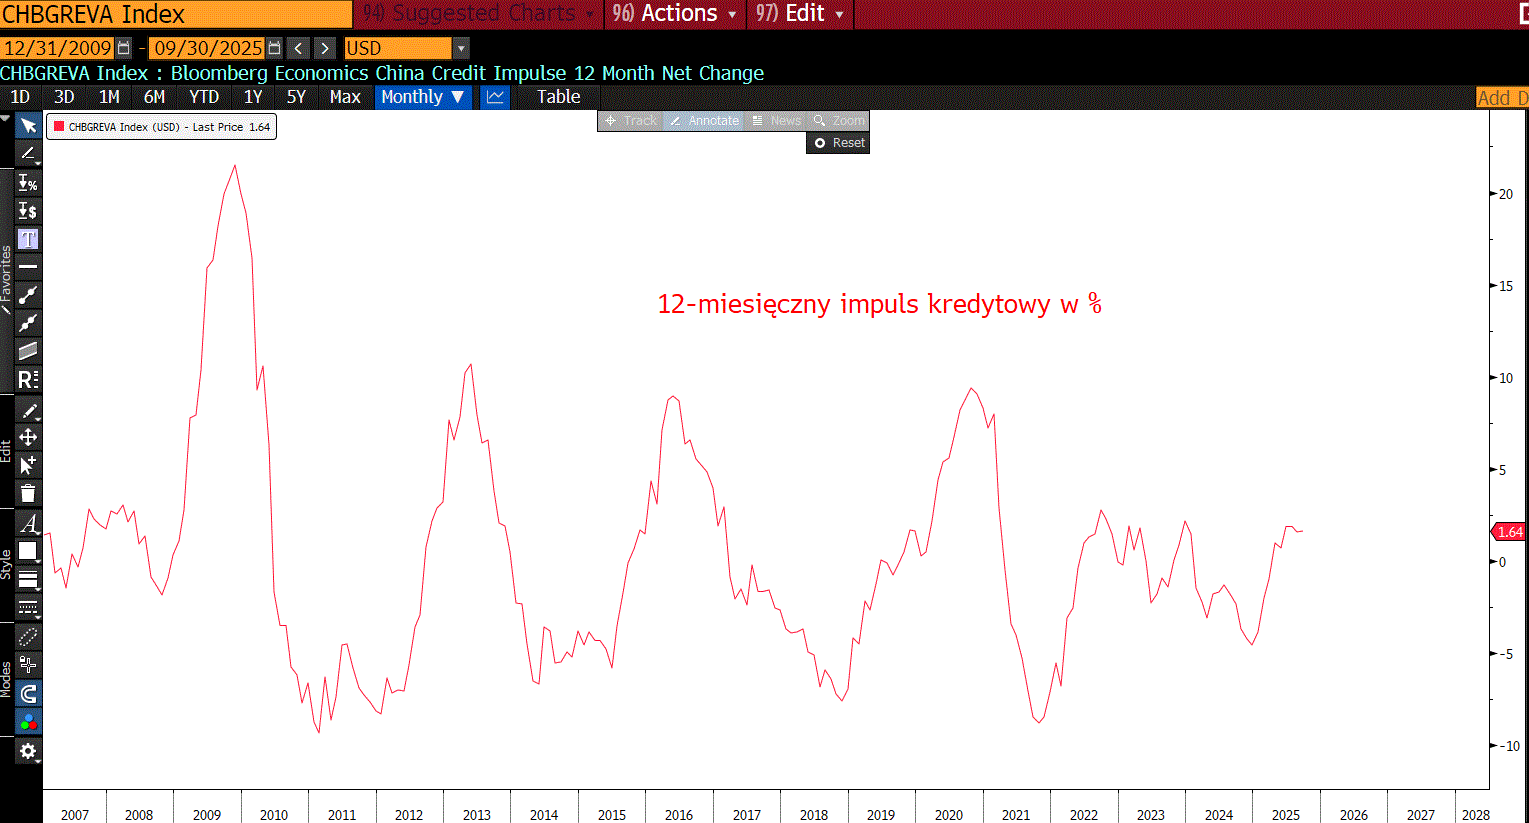The width and height of the screenshot is (1529, 823).
Task: Expand the USD currency dropdown arrow
Action: [460, 48]
